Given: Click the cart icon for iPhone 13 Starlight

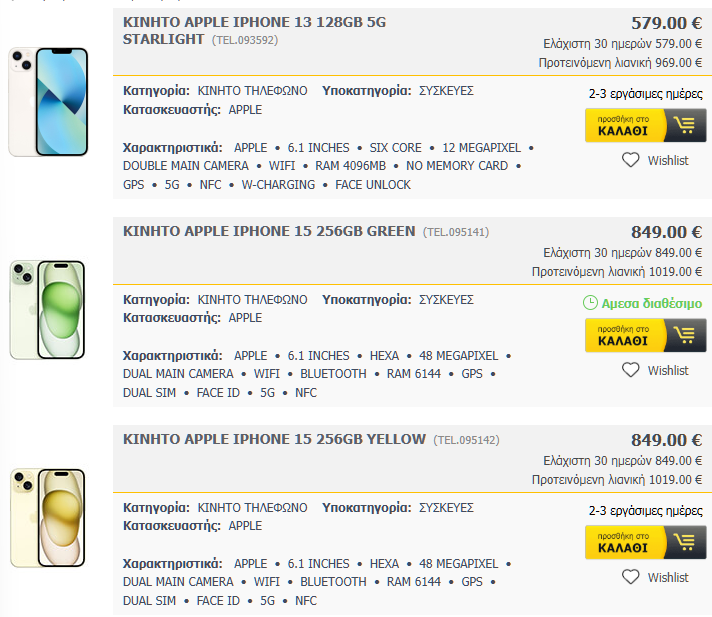Looking at the screenshot, I should click(x=685, y=126).
